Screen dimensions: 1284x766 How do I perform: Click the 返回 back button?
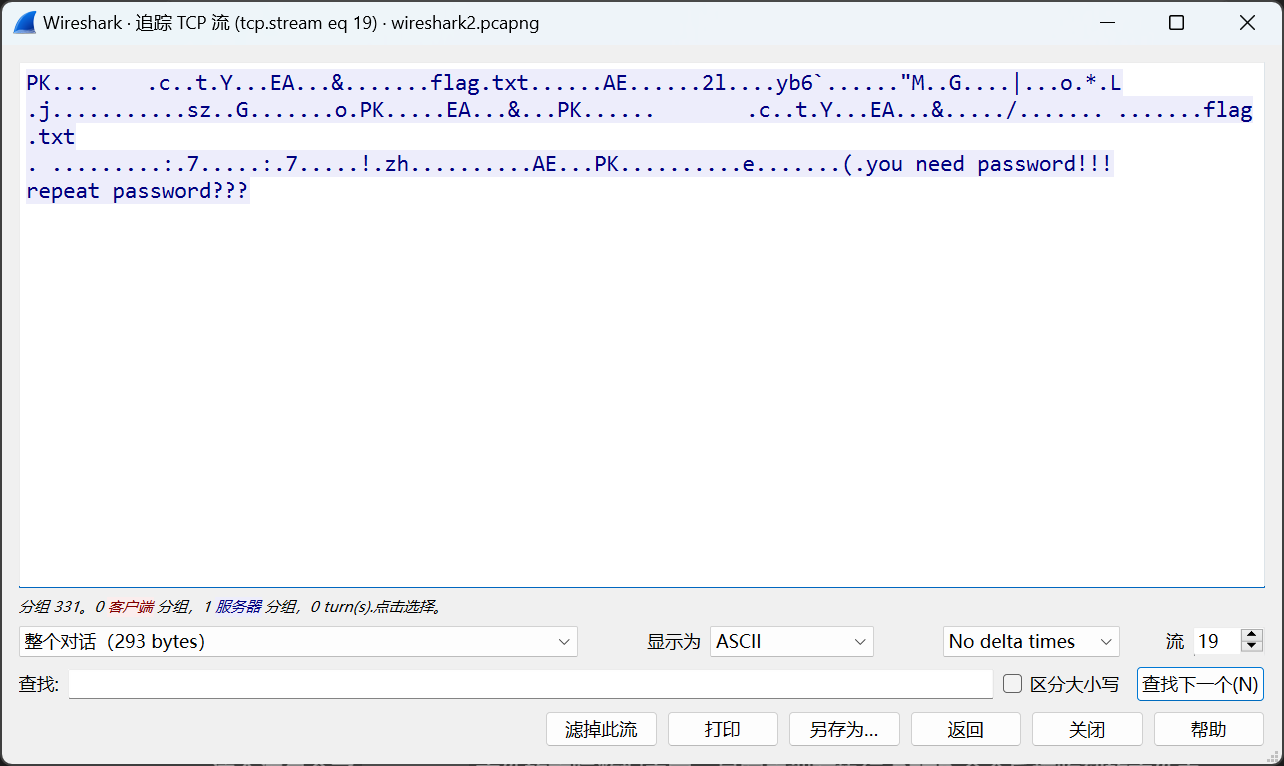(965, 729)
